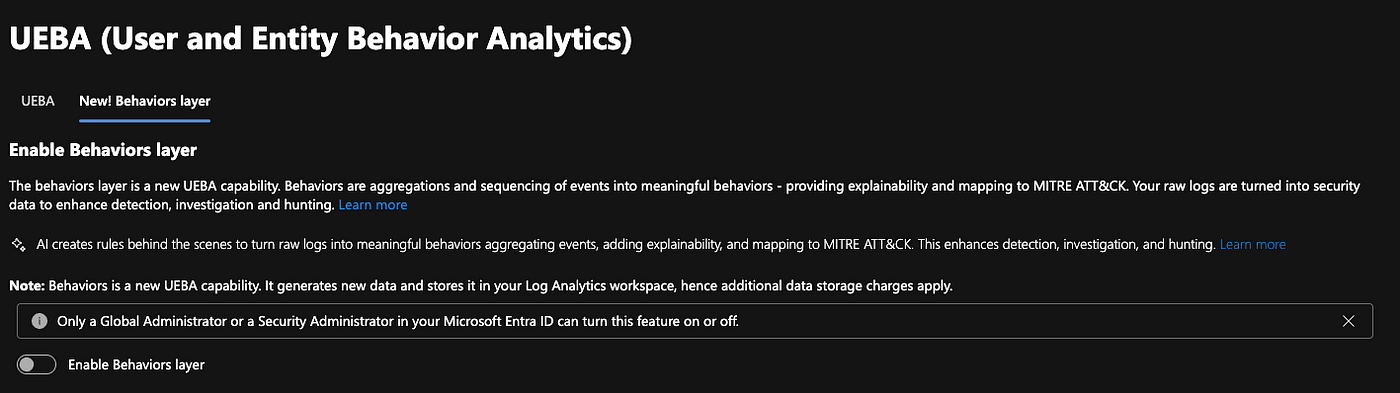
Task: Open Learn more link in the AI paragraph
Action: (1252, 244)
